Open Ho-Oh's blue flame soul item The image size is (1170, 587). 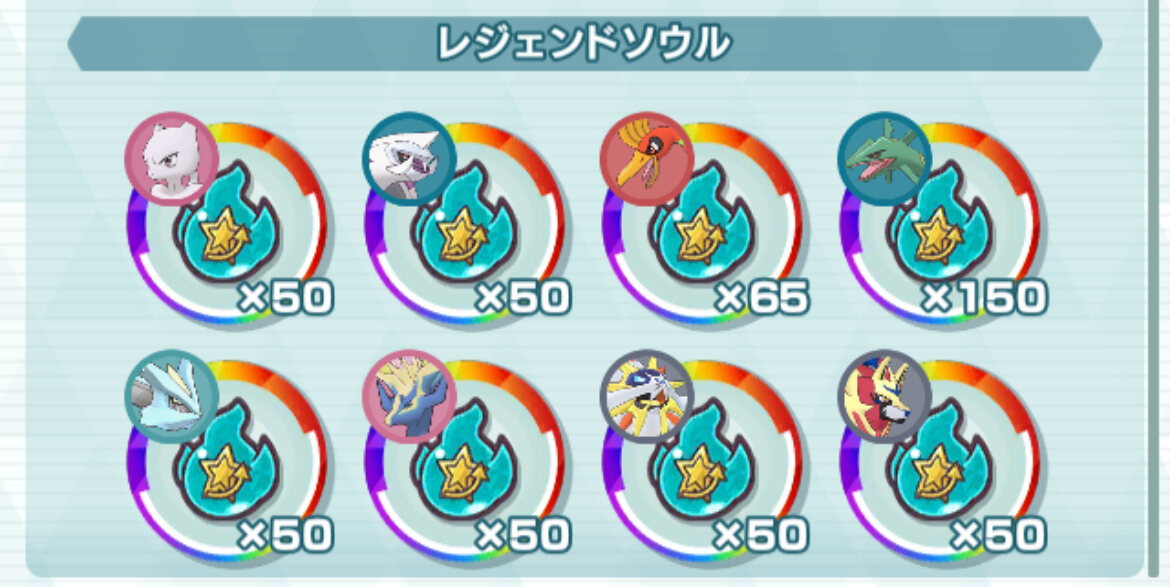pyautogui.click(x=703, y=226)
